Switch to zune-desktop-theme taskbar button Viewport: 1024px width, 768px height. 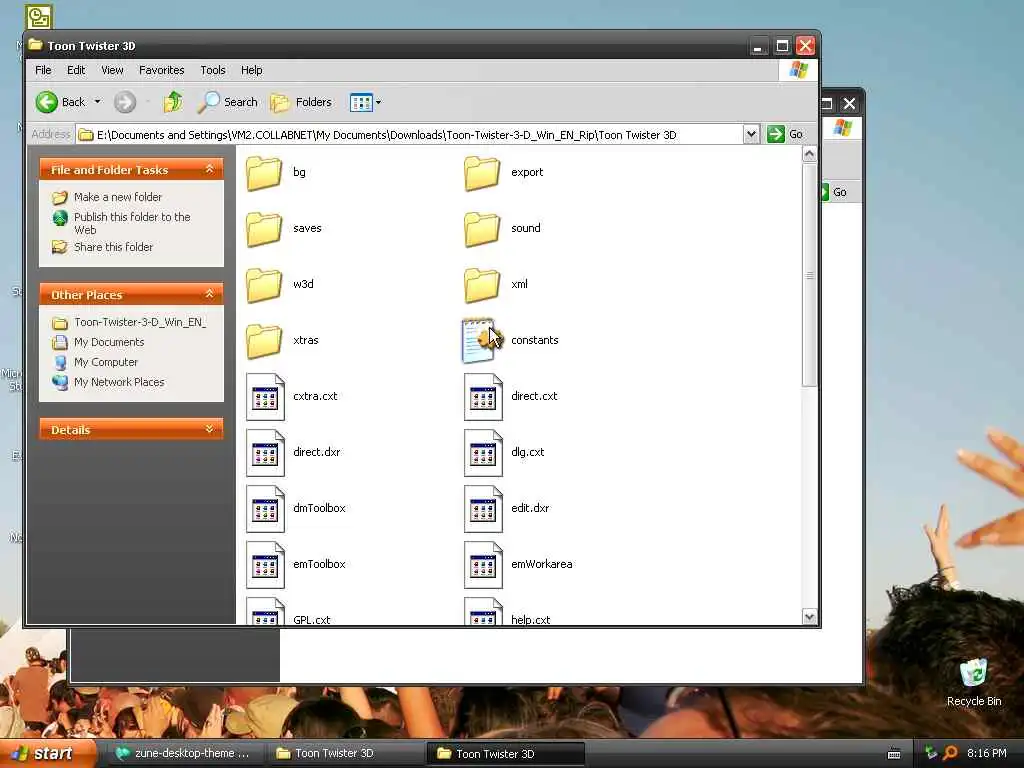pyautogui.click(x=185, y=754)
